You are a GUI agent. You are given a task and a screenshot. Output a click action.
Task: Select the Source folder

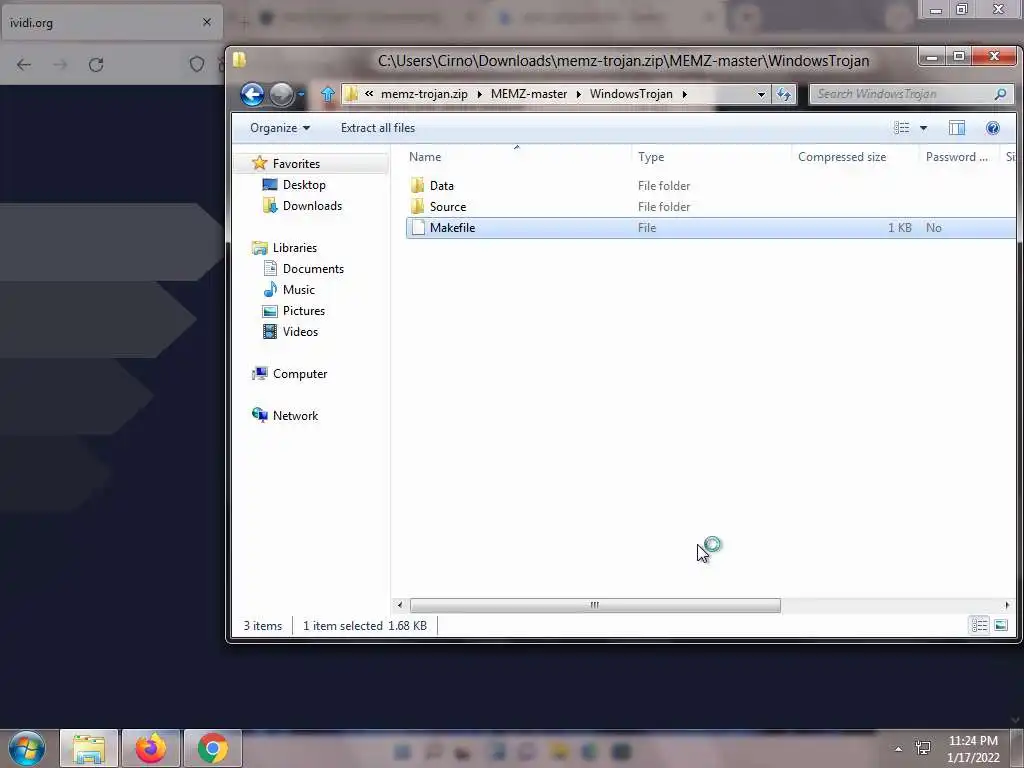coord(447,206)
